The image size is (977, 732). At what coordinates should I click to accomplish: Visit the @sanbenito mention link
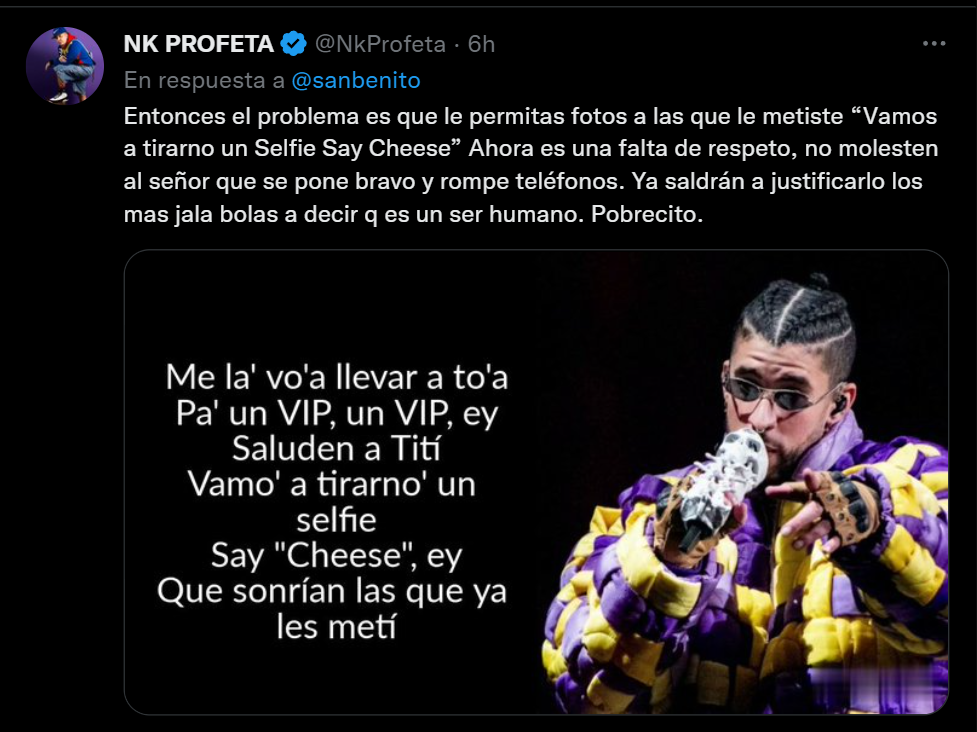coord(355,80)
